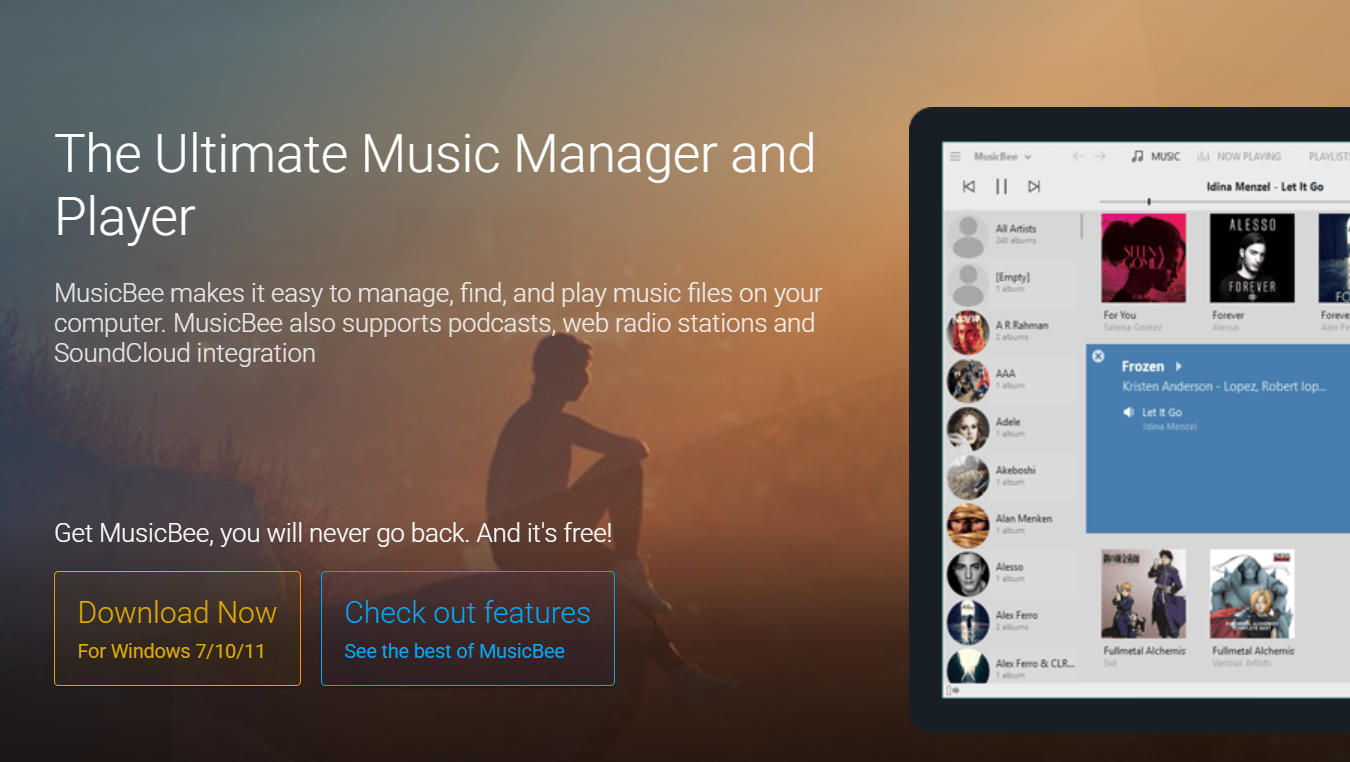
Task: Switch to the NOW PLAYING tab
Action: point(1249,157)
